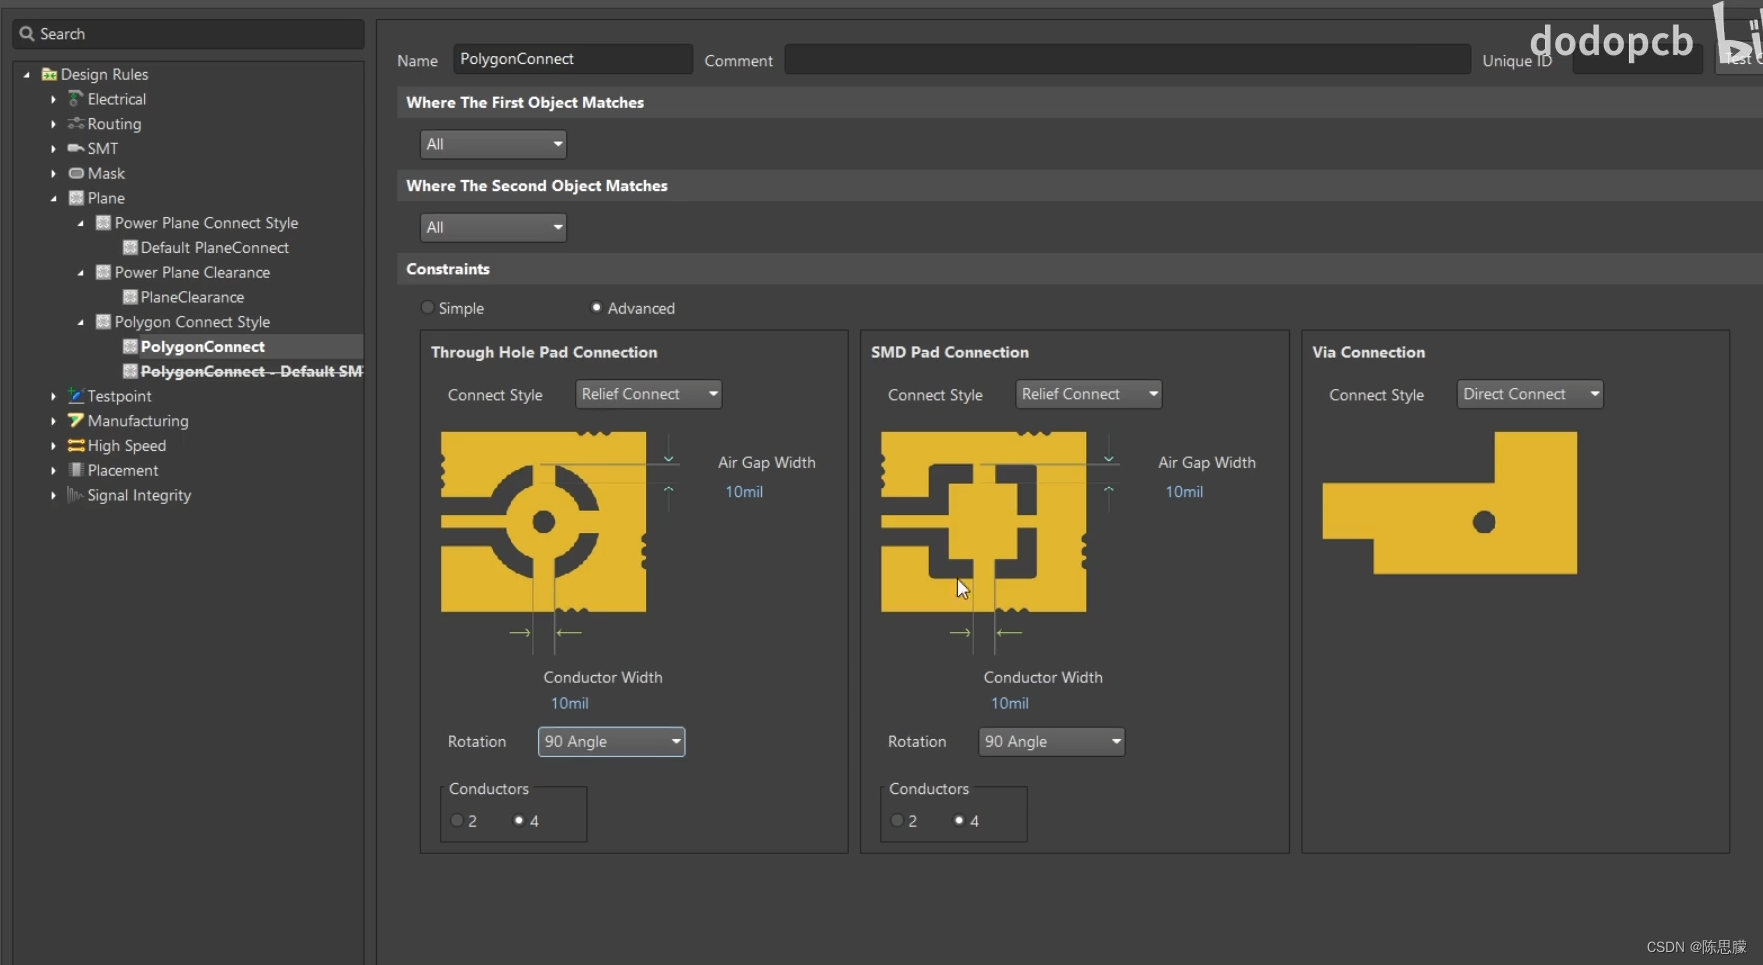
Task: Click the rule Name input field
Action: [x=573, y=59]
